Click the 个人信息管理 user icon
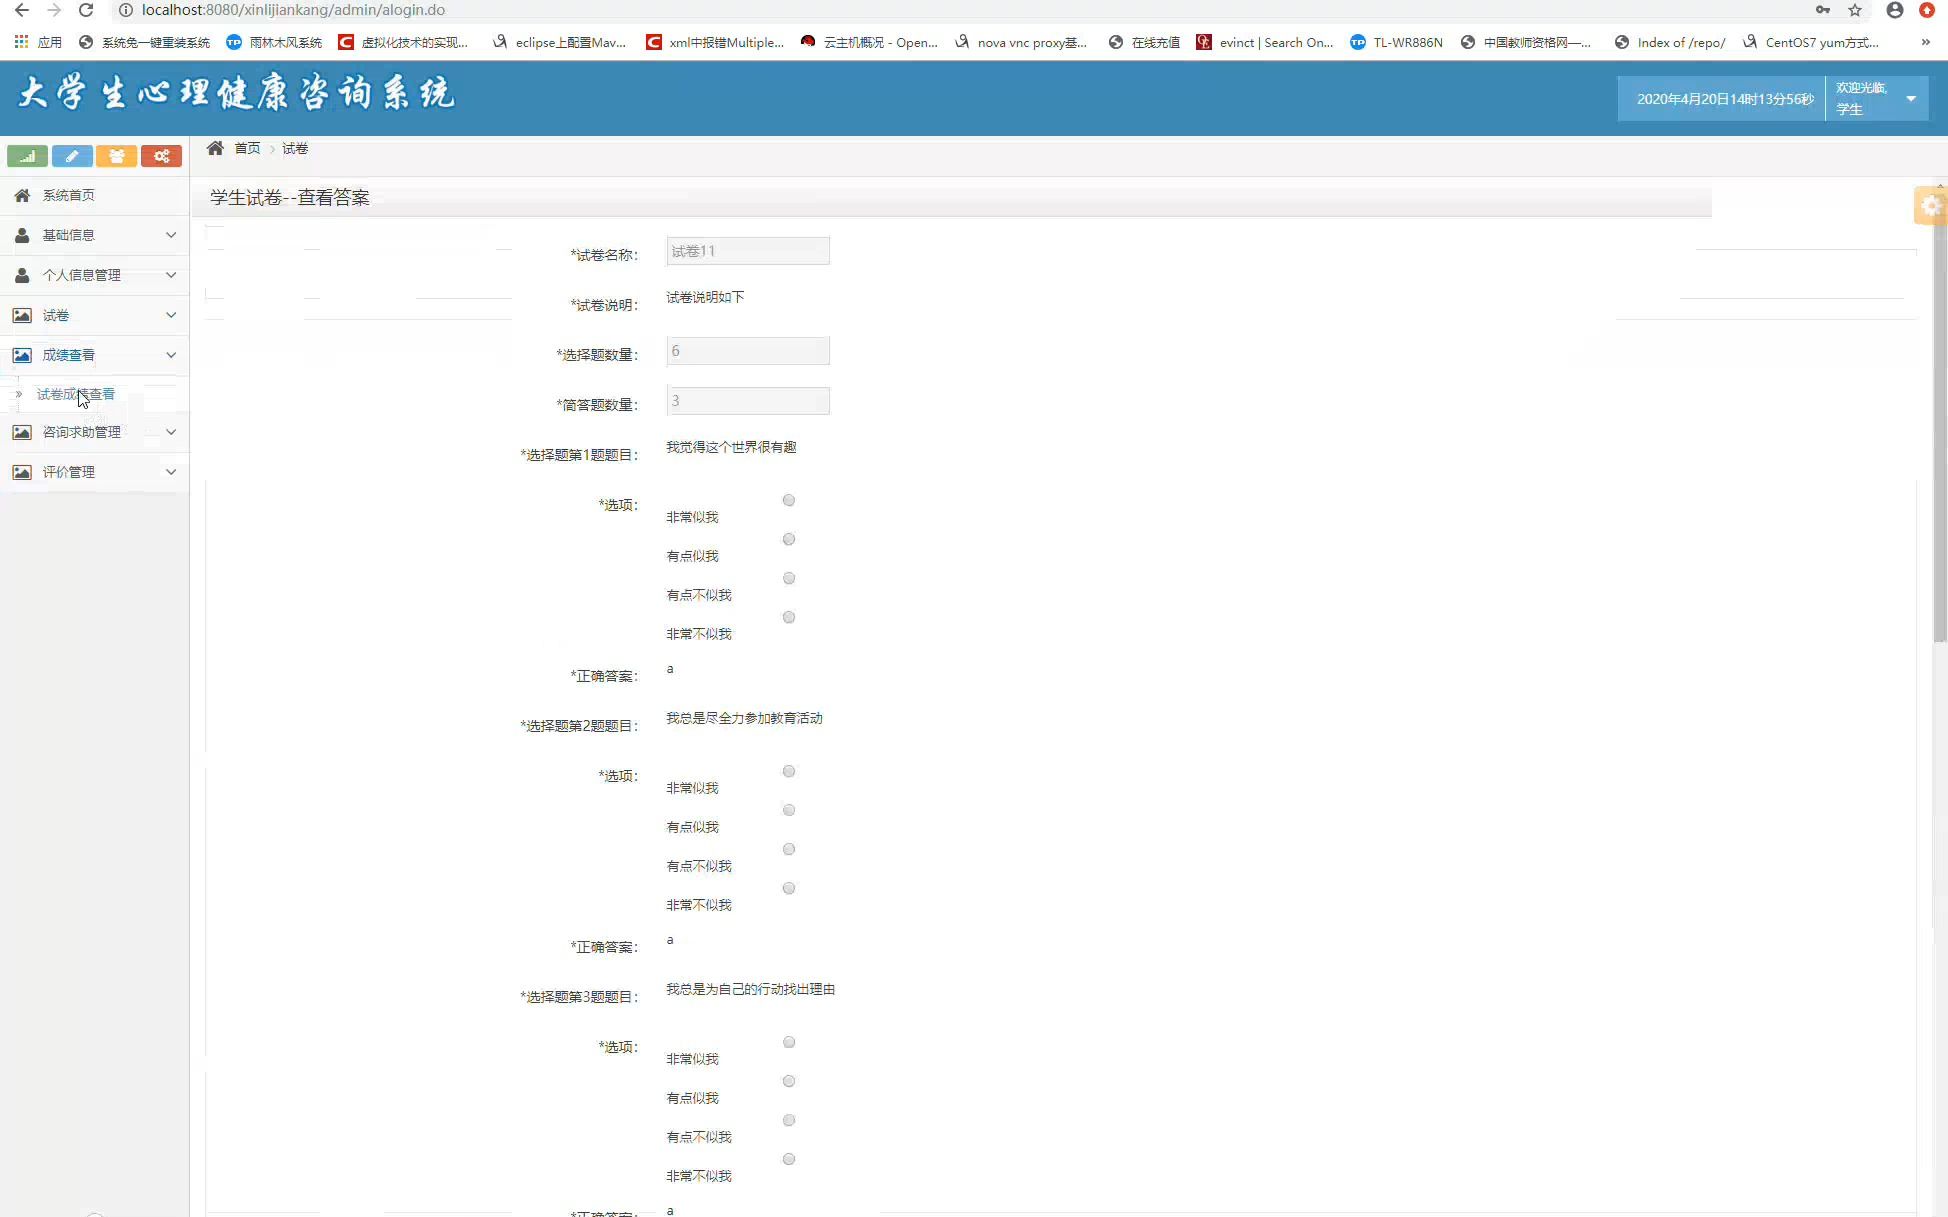 coord(22,275)
